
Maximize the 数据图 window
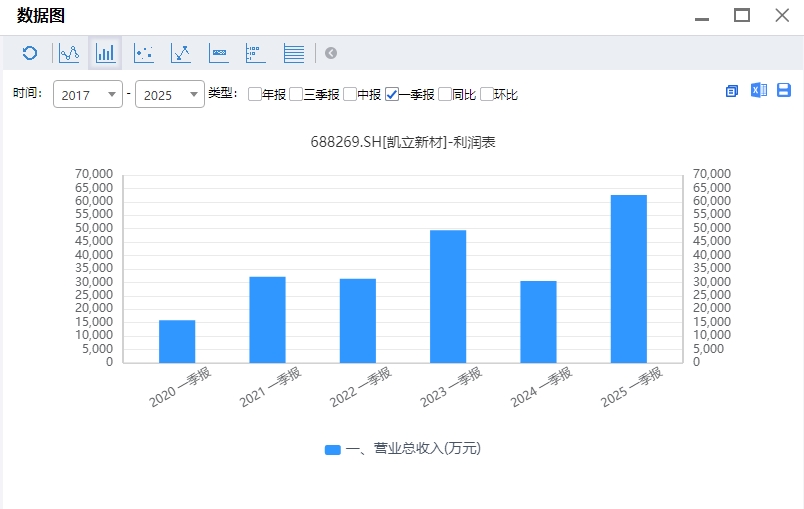point(742,15)
